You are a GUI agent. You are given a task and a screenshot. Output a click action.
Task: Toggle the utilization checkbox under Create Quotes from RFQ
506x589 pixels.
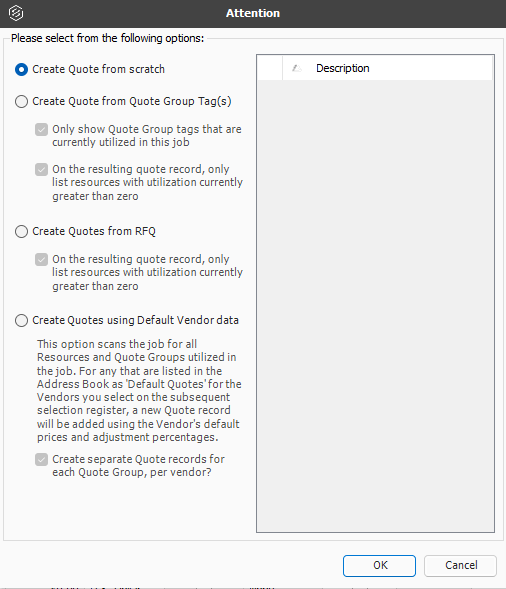coord(41,259)
